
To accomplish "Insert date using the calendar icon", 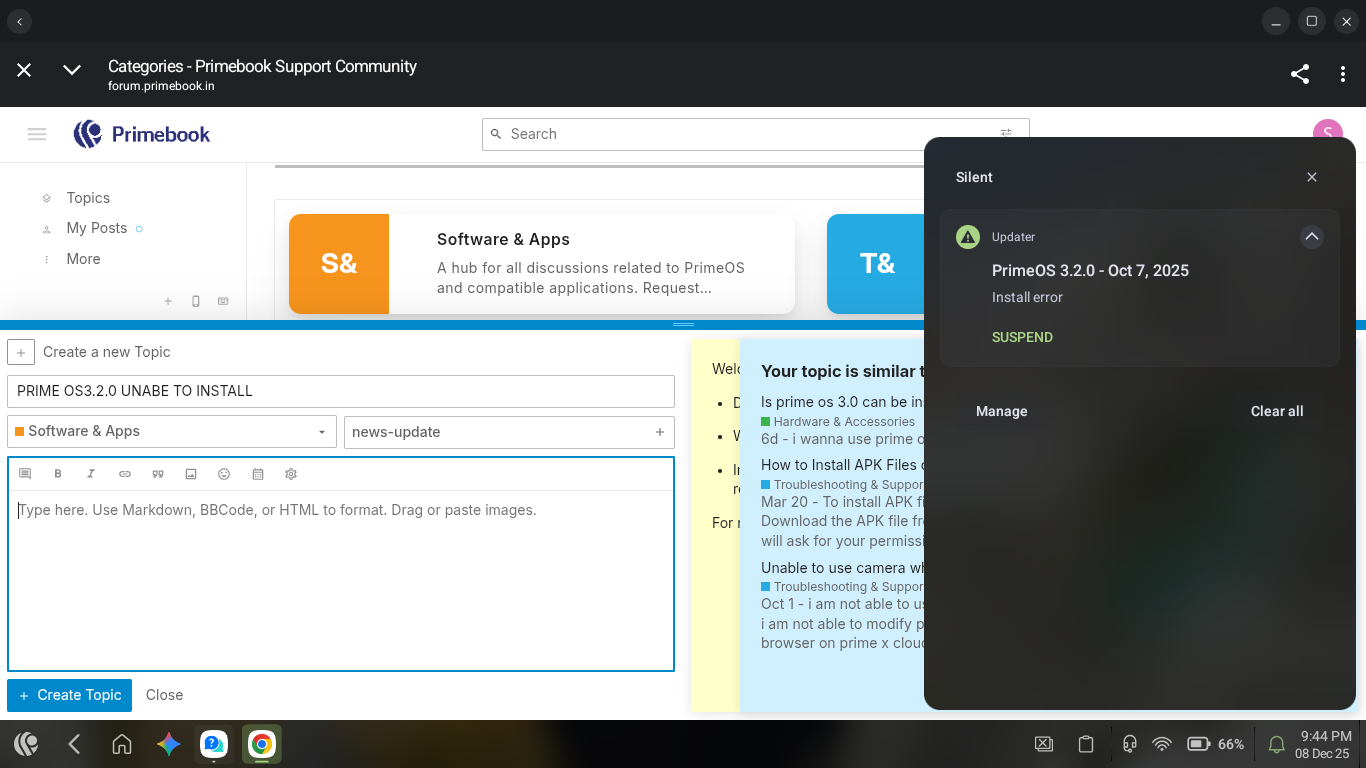I will click(x=258, y=474).
